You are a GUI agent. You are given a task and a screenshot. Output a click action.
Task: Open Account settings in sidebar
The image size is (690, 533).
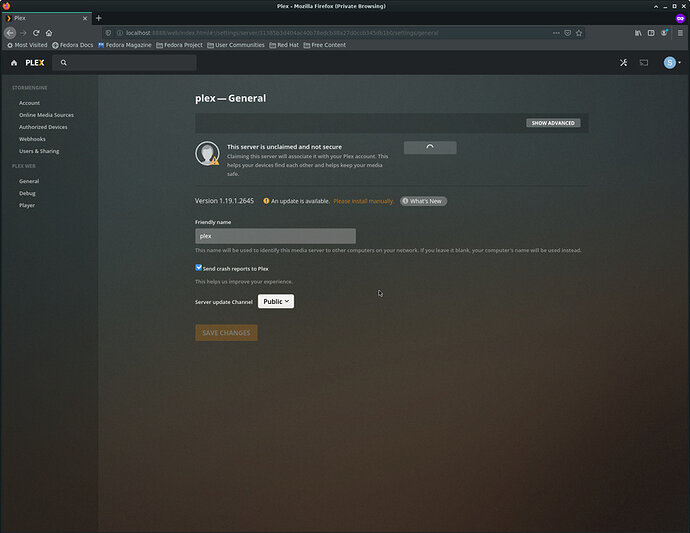tap(29, 103)
